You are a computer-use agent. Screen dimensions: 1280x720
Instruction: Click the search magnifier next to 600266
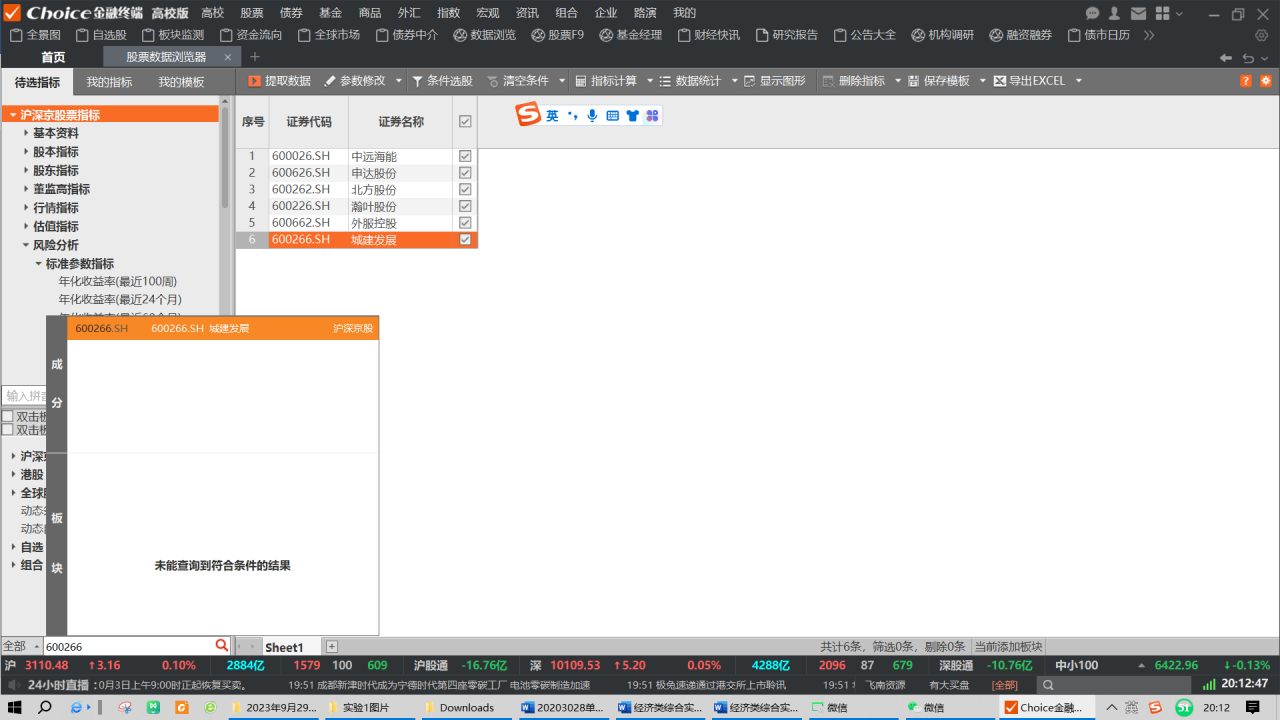(x=222, y=646)
